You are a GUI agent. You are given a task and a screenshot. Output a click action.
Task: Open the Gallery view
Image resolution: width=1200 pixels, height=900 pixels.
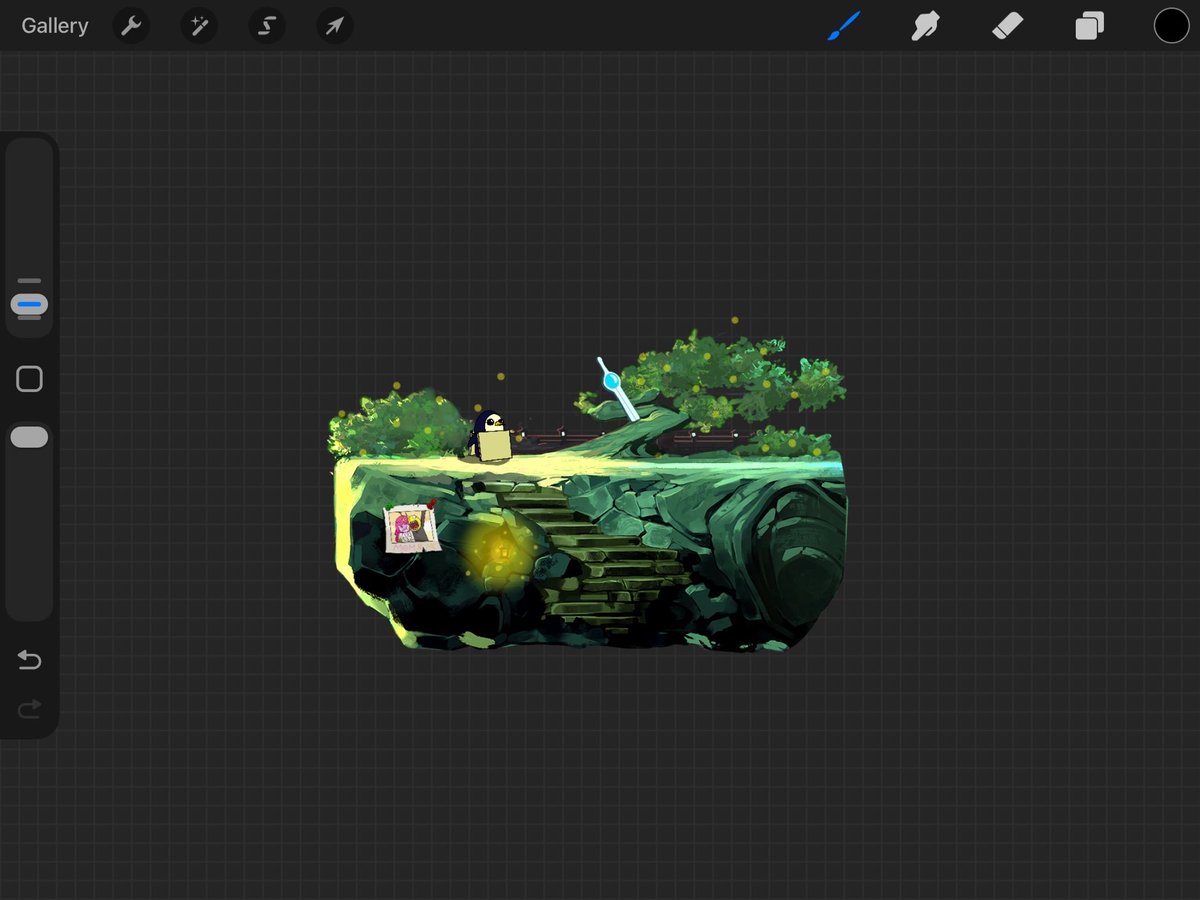click(55, 26)
